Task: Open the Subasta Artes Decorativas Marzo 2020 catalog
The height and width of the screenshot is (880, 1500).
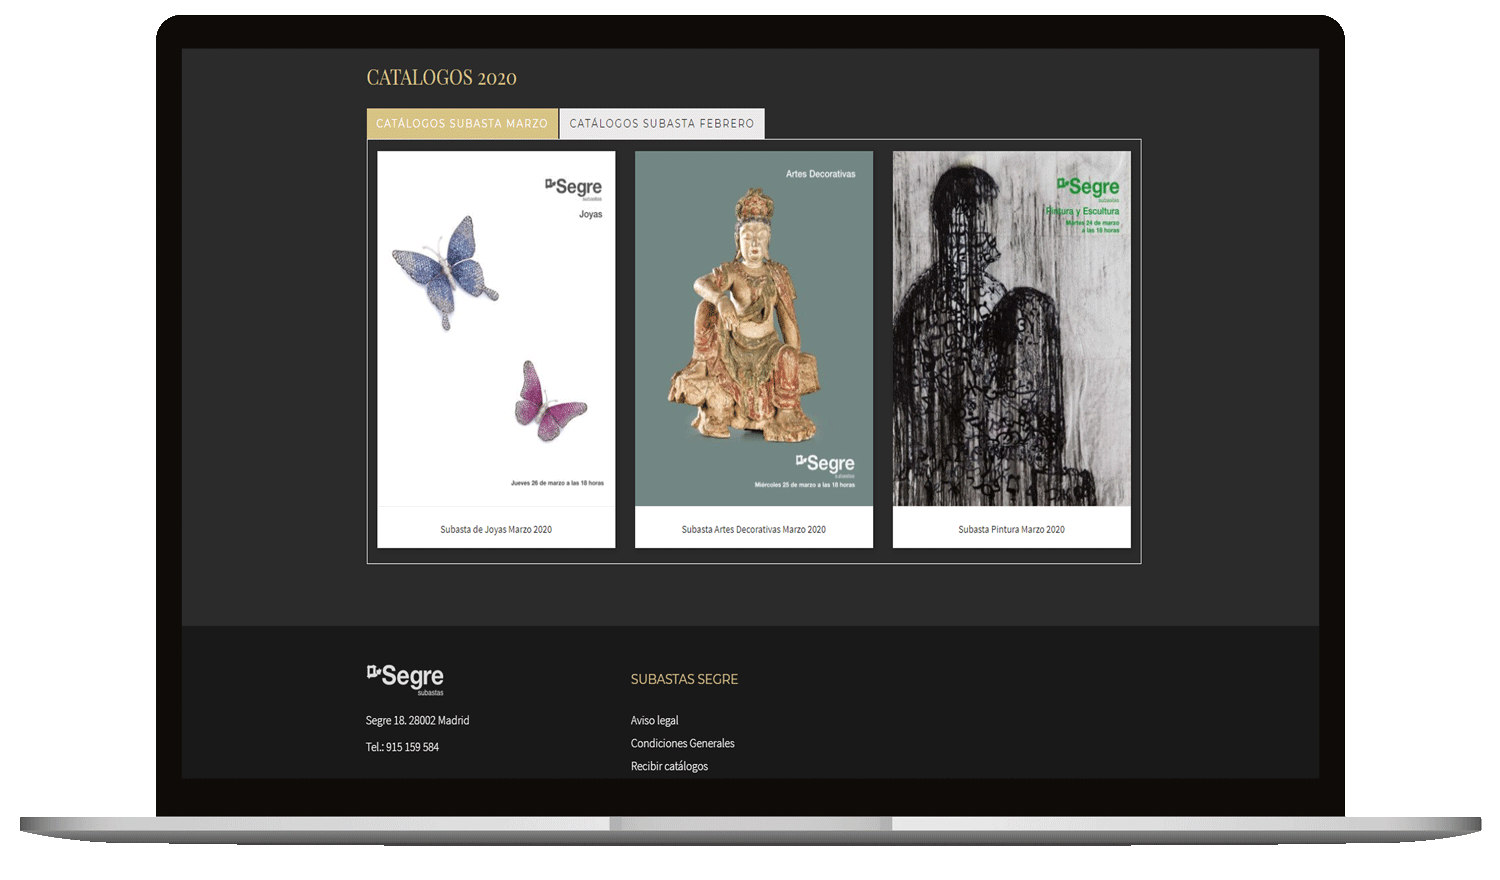Action: pos(754,529)
